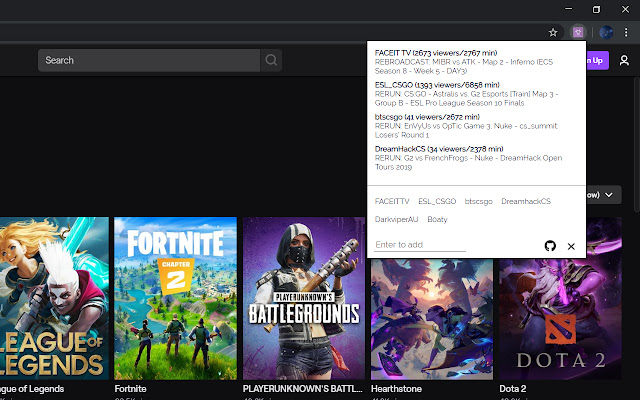This screenshot has height=400, width=640.
Task: Expand the sort dropdown chevron
Action: coord(609,195)
